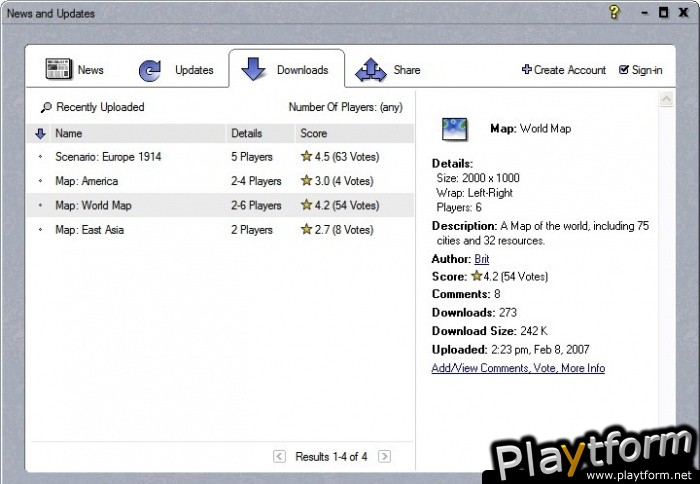The image size is (700, 484).
Task: Click the Share arrows icon
Action: (371, 70)
